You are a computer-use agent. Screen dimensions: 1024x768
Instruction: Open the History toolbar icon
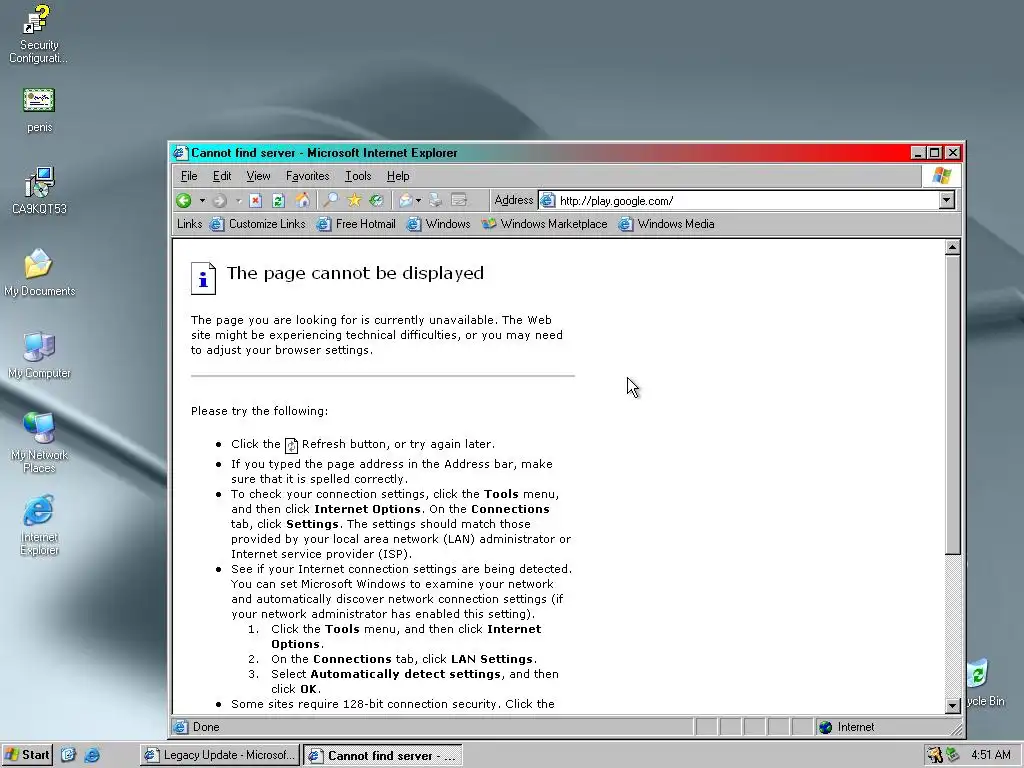376,200
